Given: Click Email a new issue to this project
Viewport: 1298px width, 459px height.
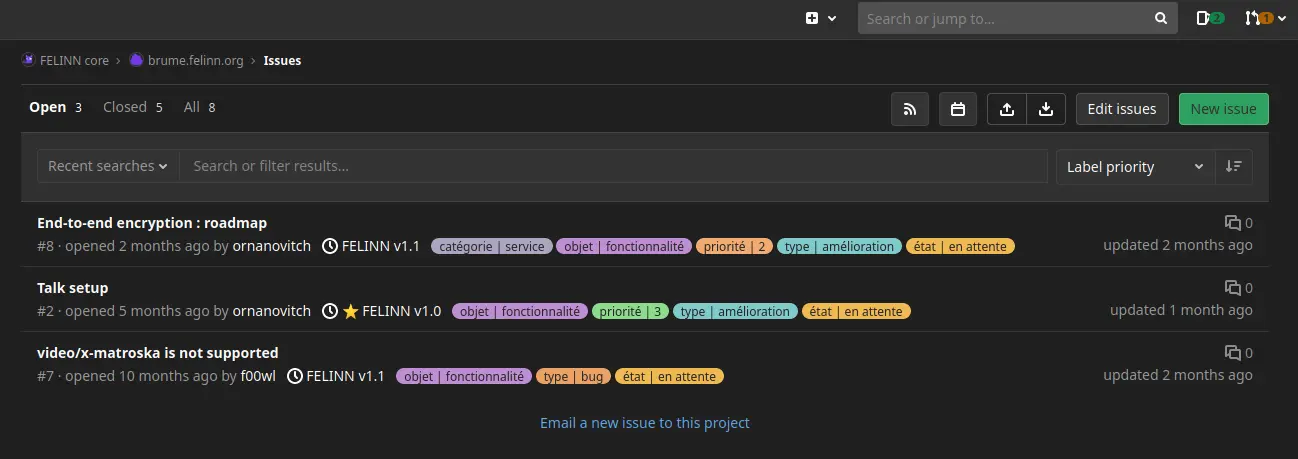Looking at the screenshot, I should [645, 423].
